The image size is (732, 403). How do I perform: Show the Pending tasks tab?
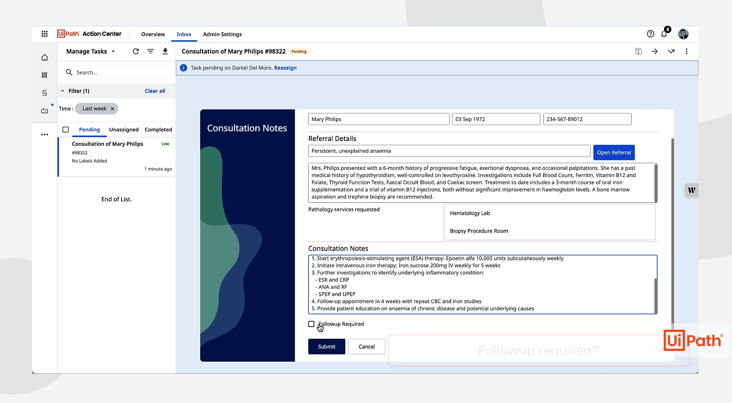(89, 129)
